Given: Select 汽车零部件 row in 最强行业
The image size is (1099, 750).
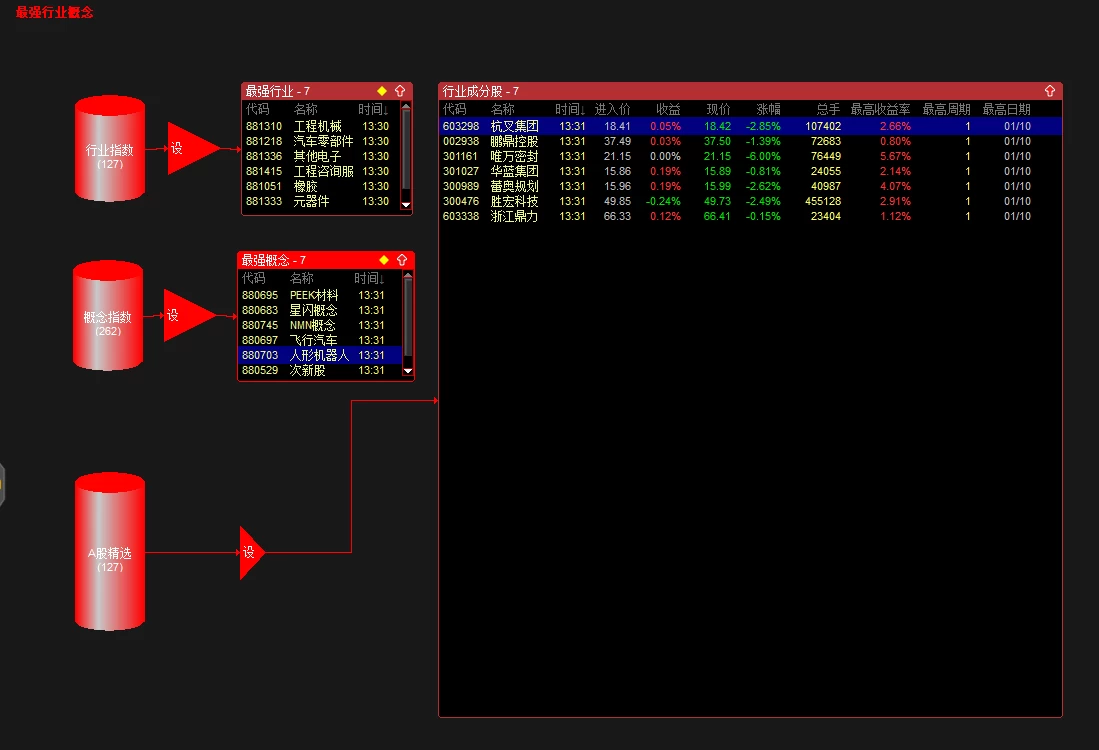Looking at the screenshot, I should click(x=321, y=141).
